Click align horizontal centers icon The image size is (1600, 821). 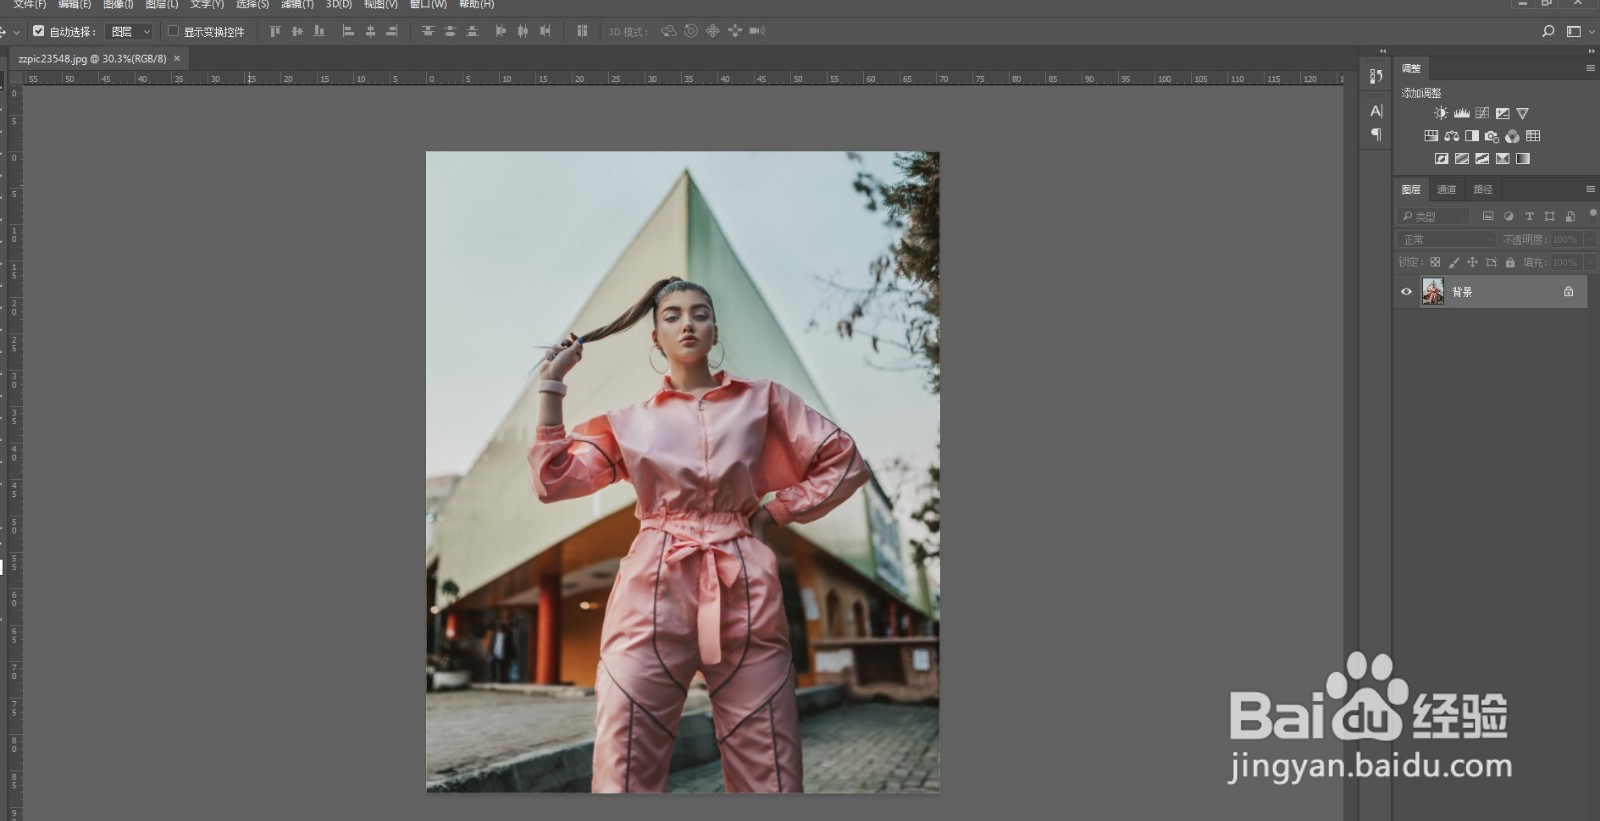click(x=370, y=31)
